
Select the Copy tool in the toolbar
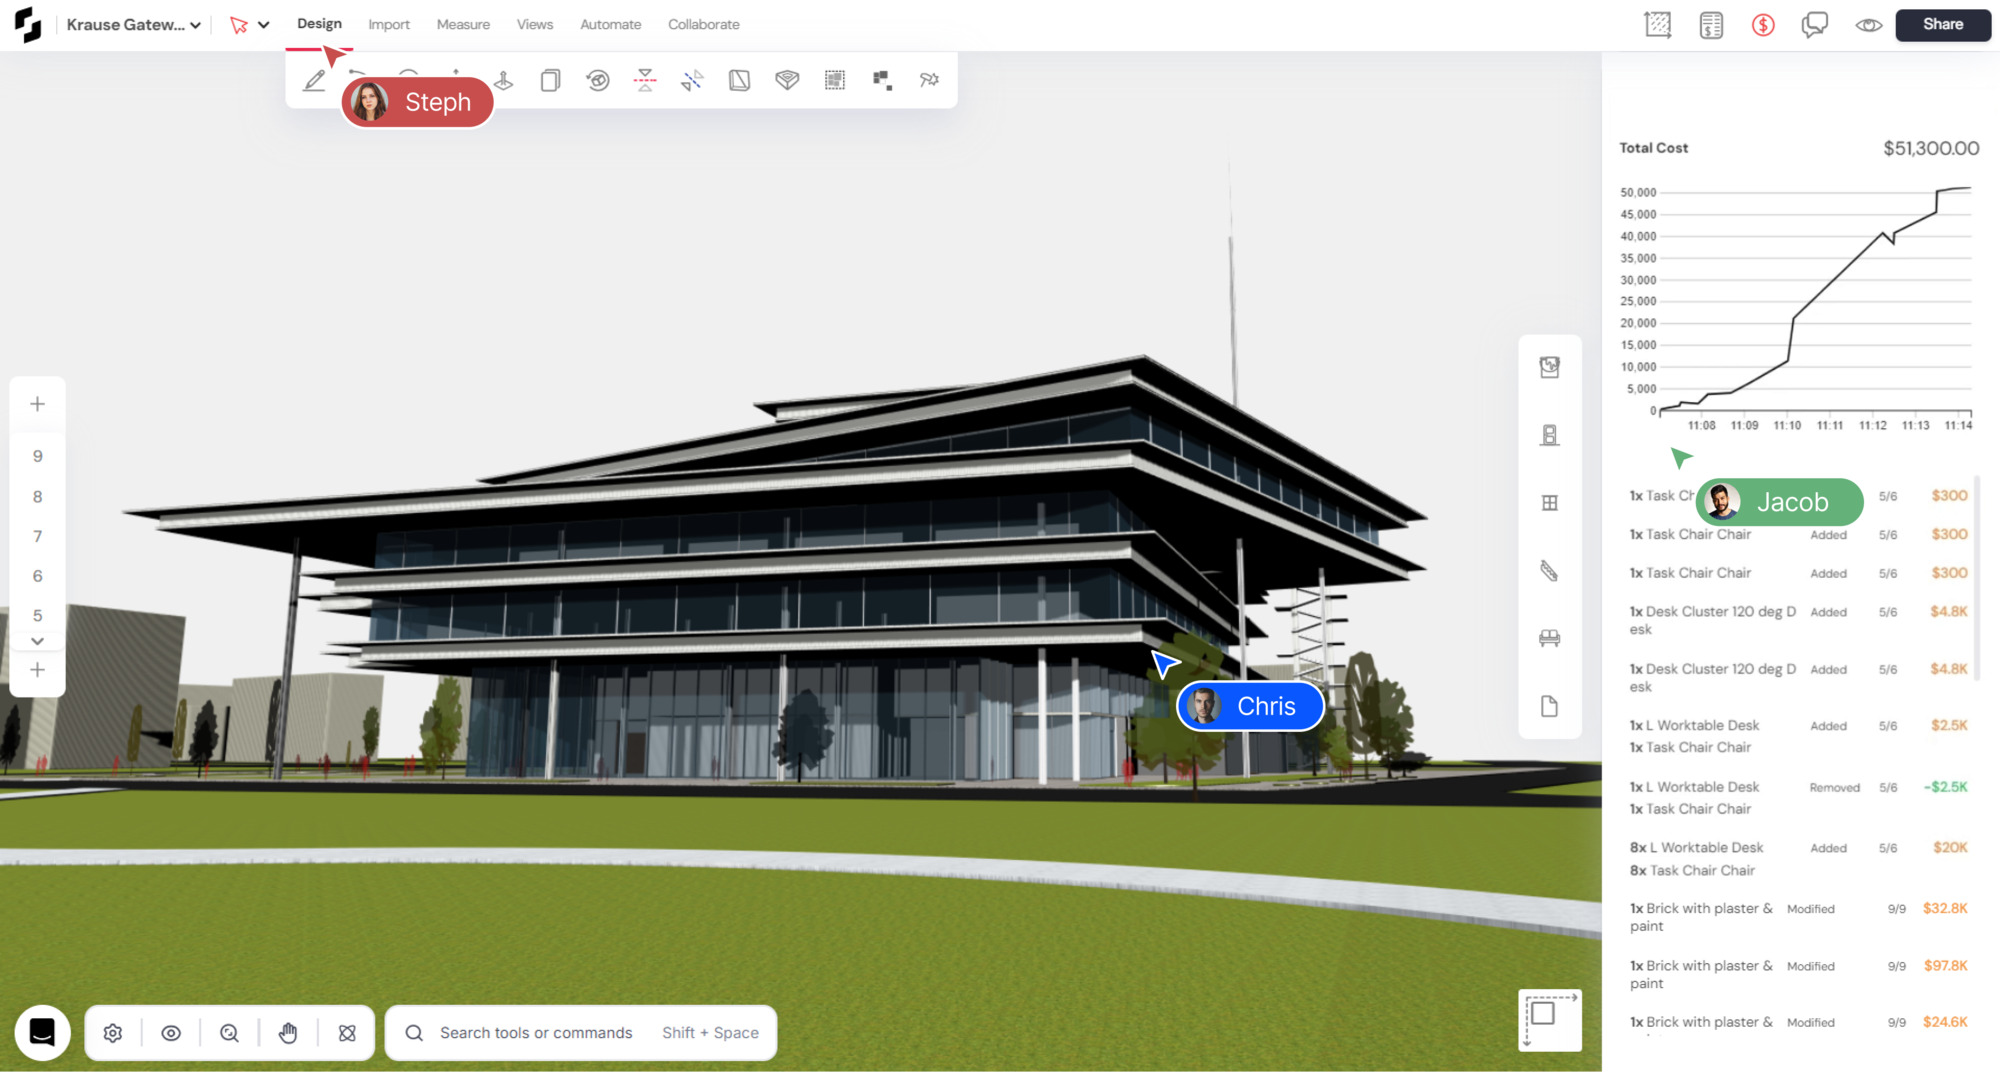[550, 79]
